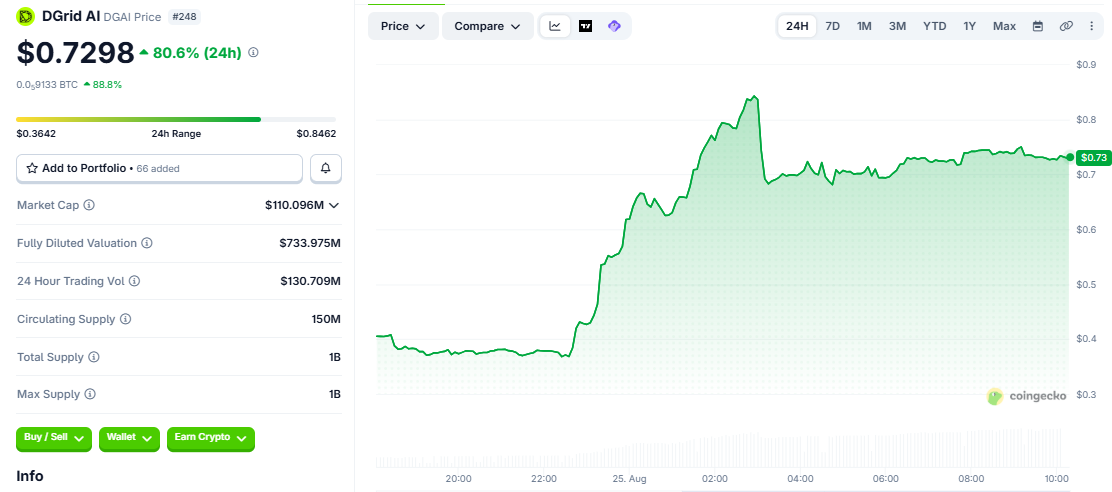
Task: Select the line chart view icon
Action: [555, 26]
